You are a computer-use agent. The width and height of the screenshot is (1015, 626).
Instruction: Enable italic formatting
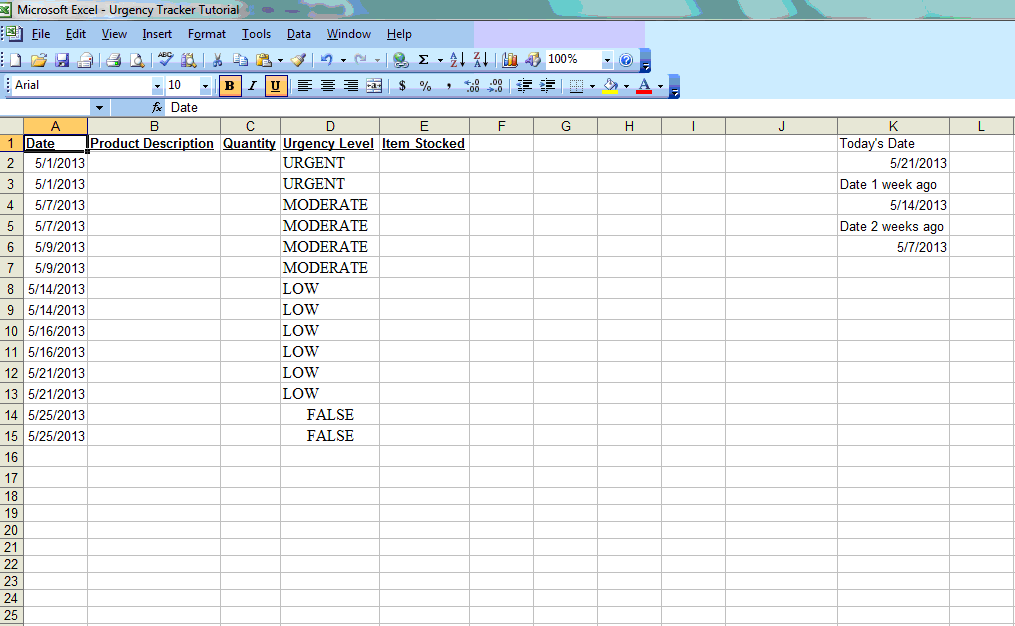pos(252,86)
